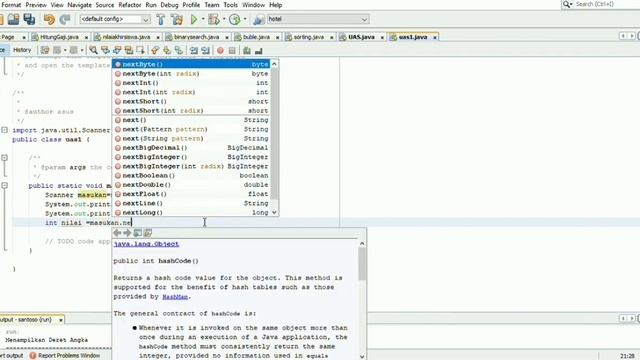Open Javadoc in external browser icon
640x360 pixels.
(x=138, y=233)
